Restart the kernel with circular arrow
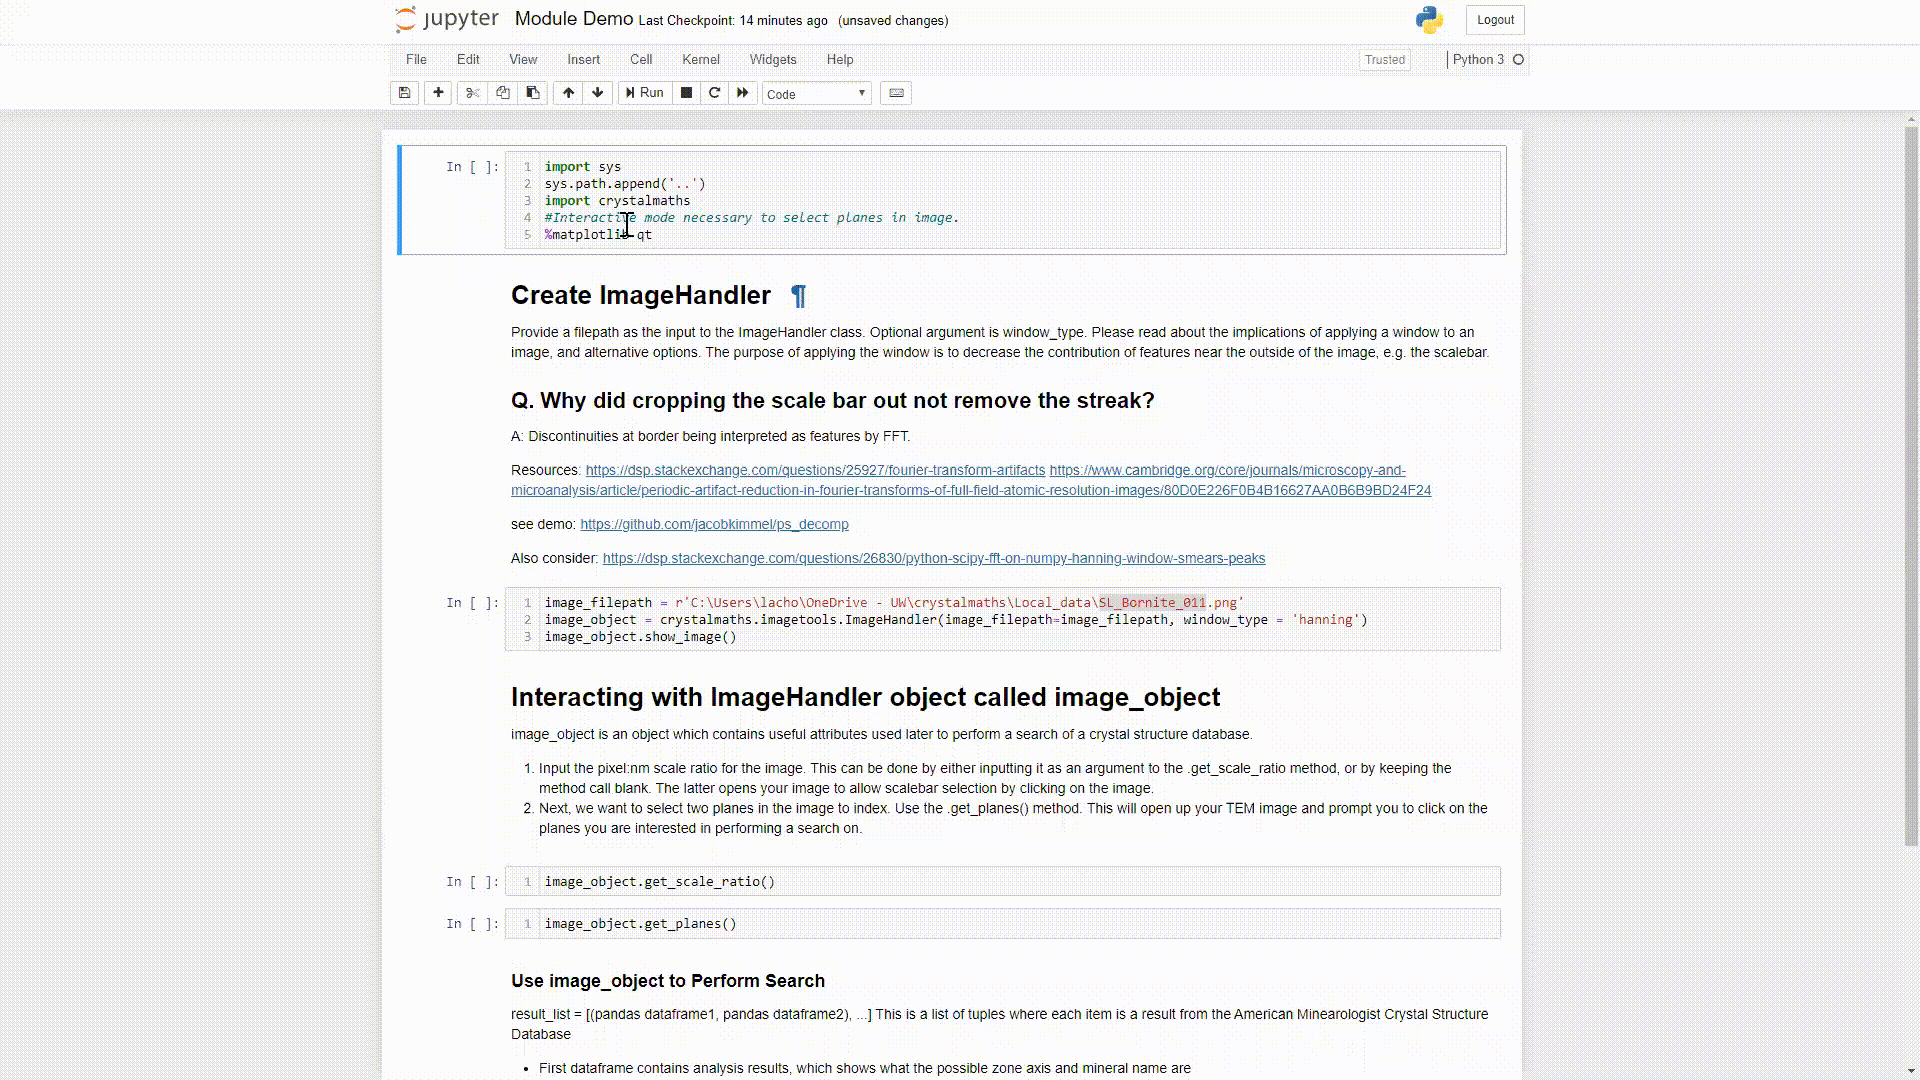The width and height of the screenshot is (1920, 1080). point(714,93)
